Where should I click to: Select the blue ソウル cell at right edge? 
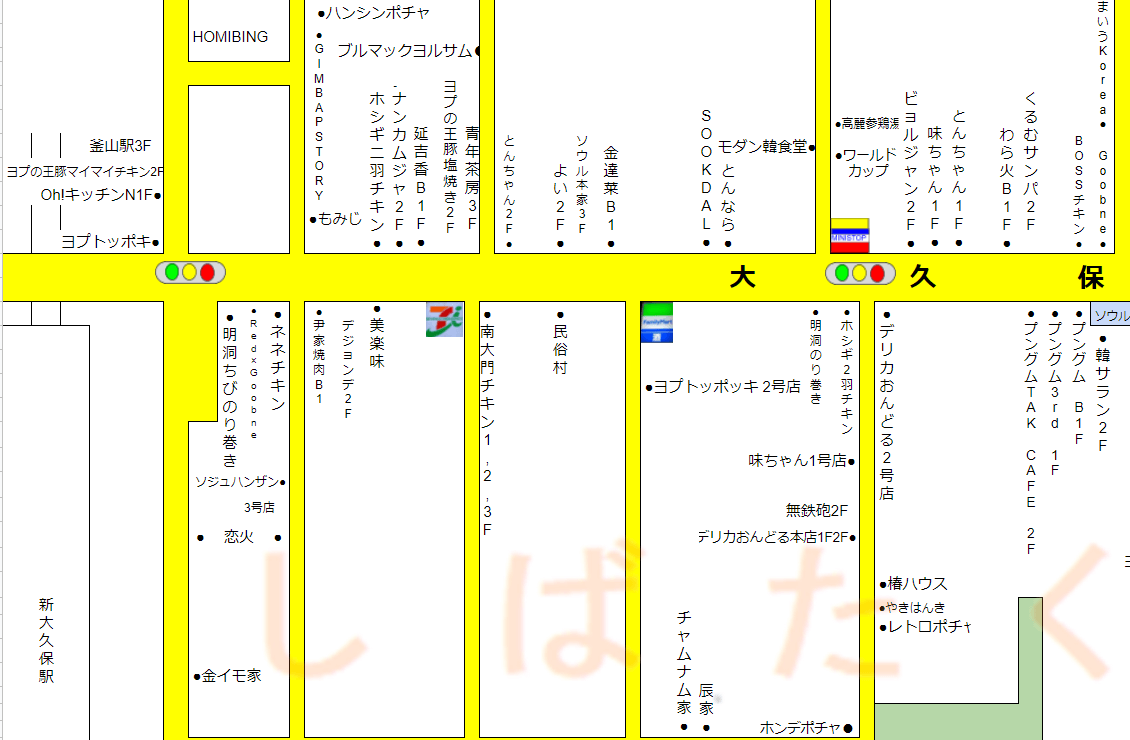(1110, 316)
